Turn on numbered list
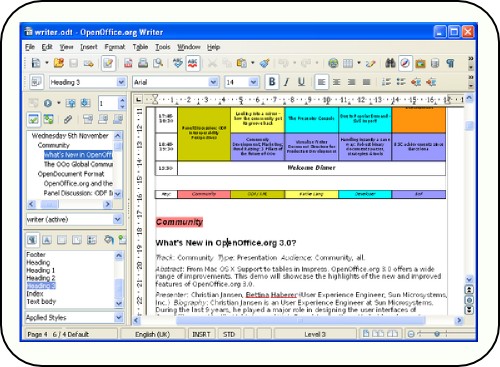Screen dimensions: 500x367 coord(386,82)
